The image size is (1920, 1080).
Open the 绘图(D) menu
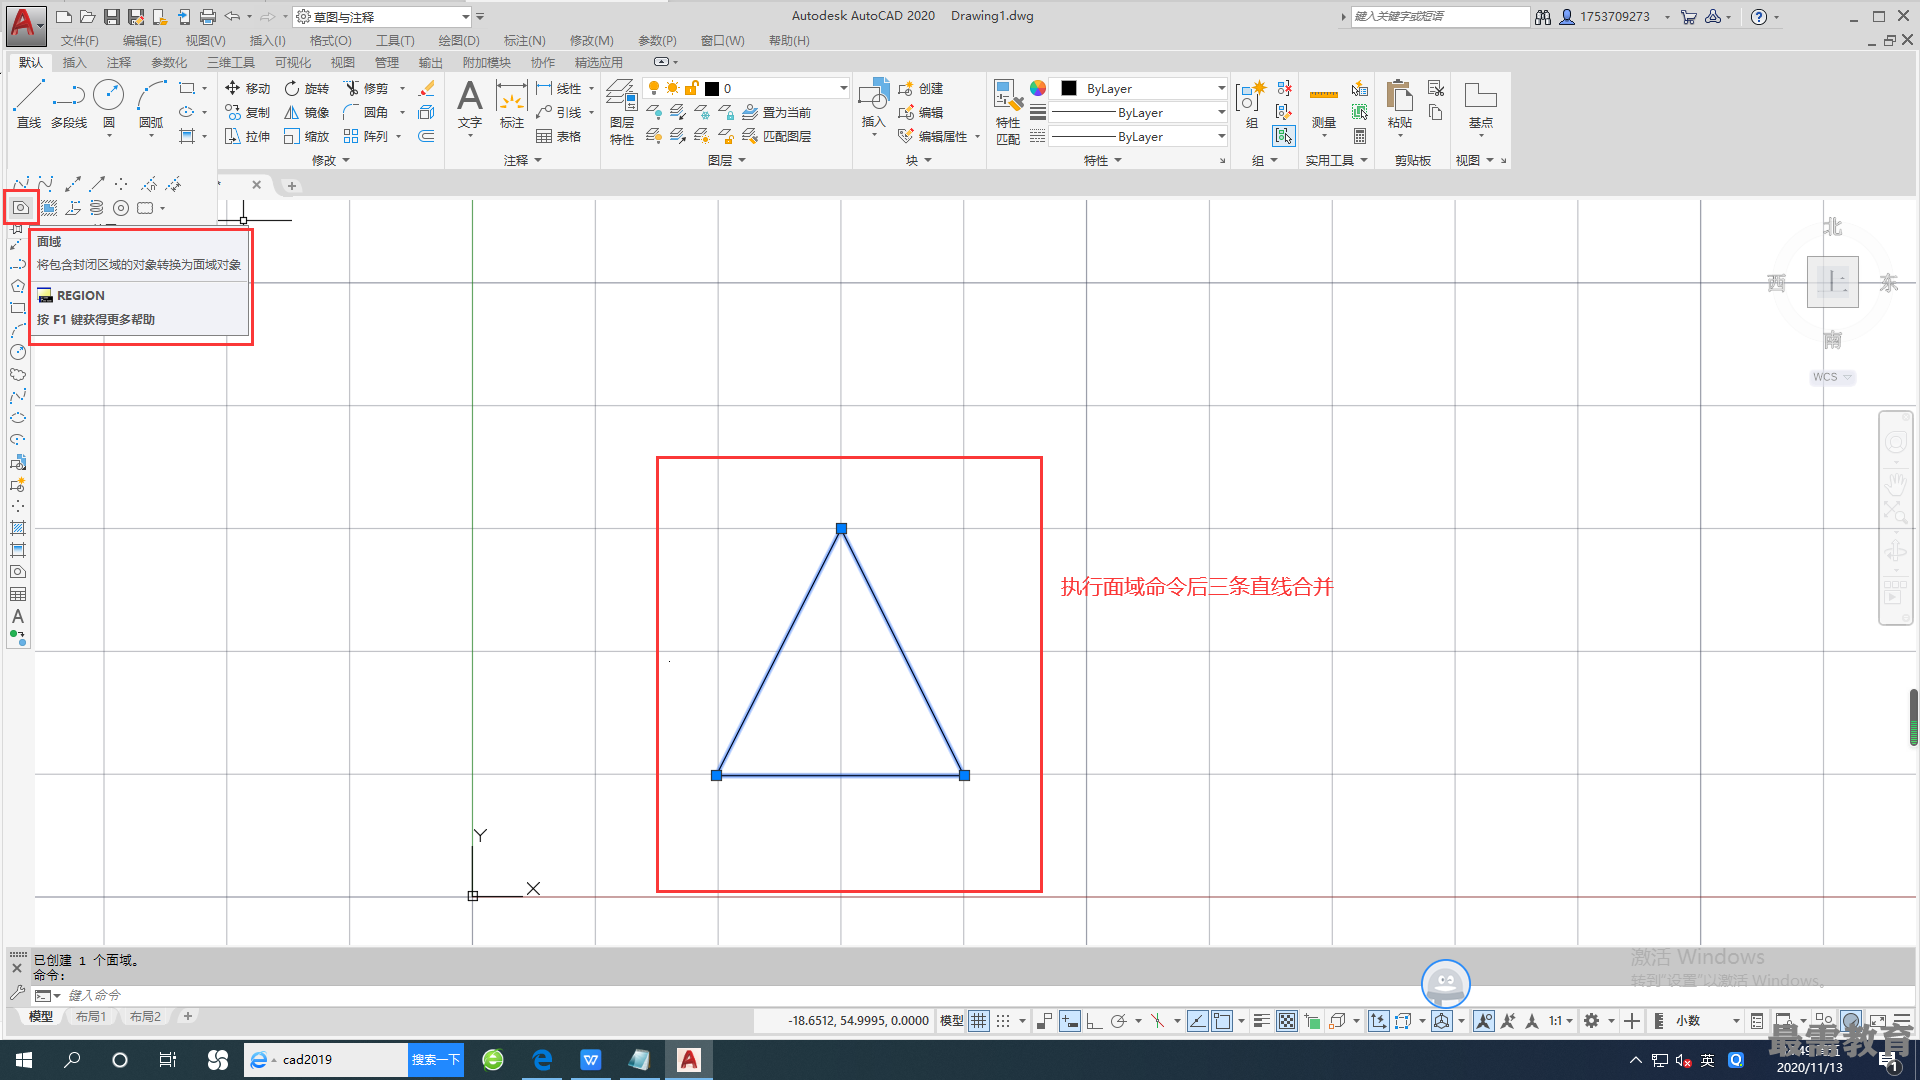coord(459,41)
